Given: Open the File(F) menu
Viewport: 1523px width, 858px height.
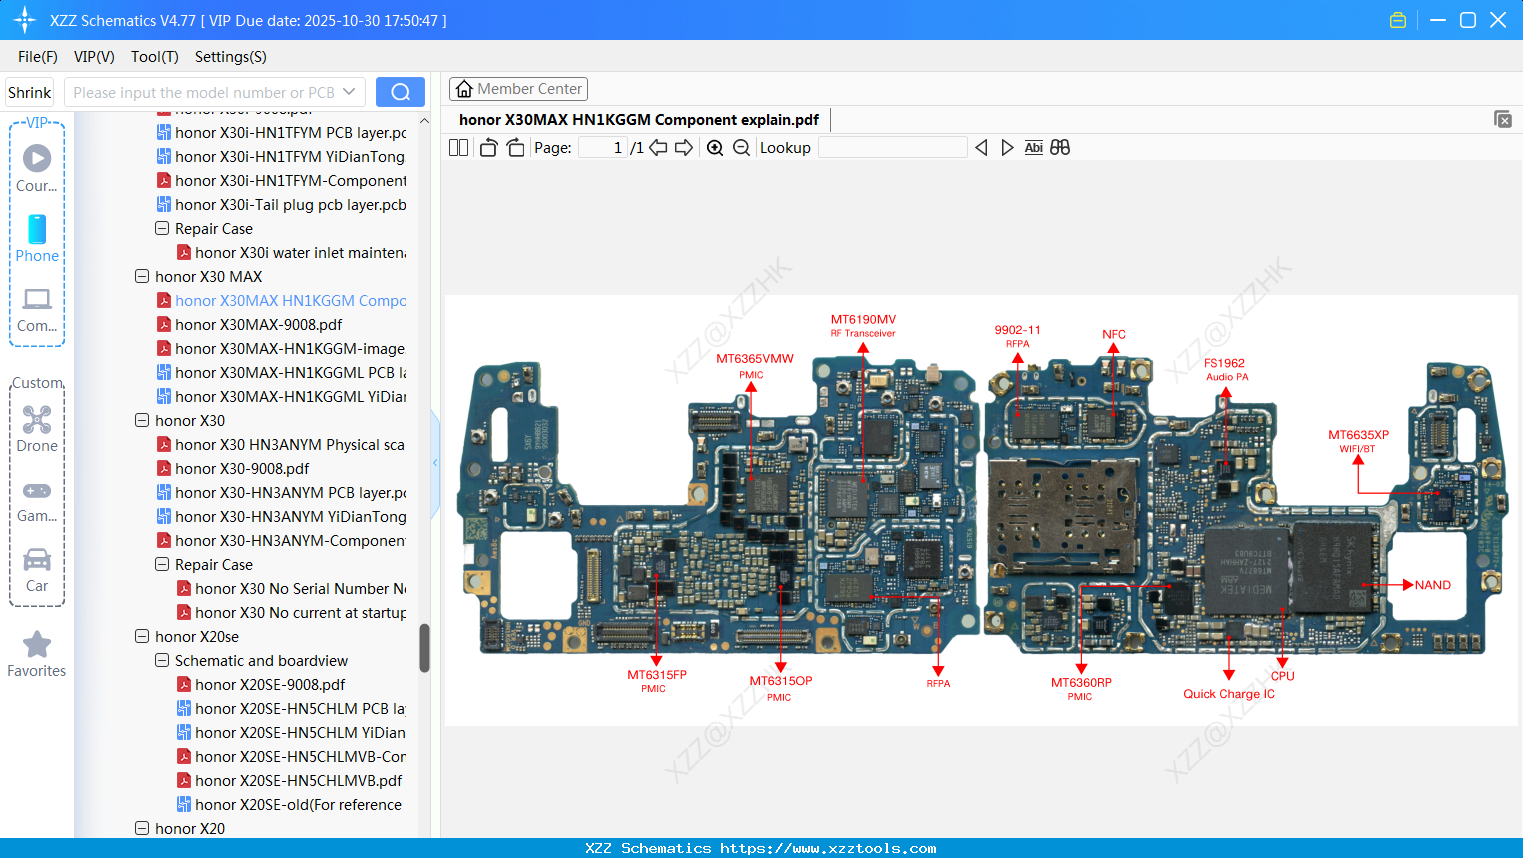Looking at the screenshot, I should point(38,57).
